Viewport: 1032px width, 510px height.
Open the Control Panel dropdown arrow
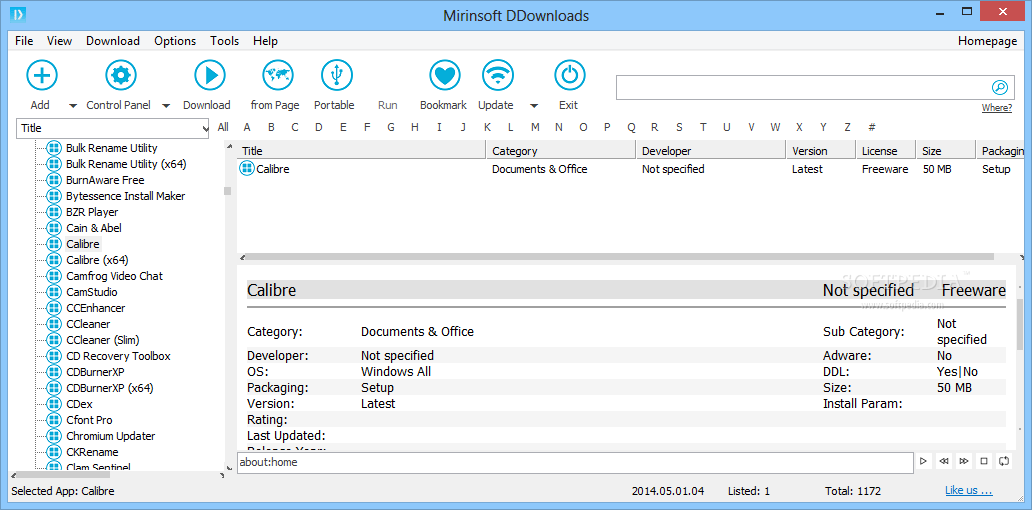click(166, 106)
